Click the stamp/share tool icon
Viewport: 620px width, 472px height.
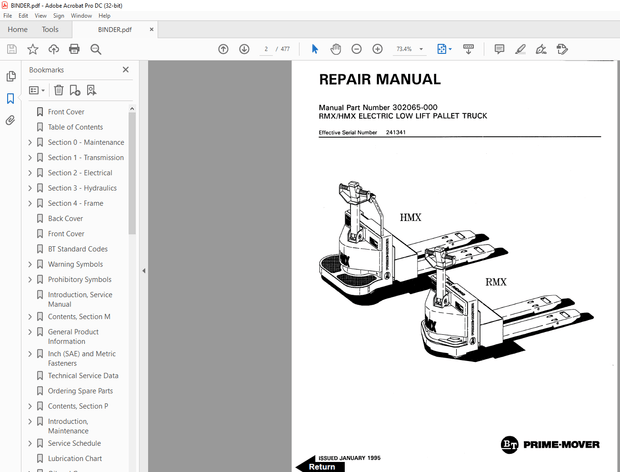pos(562,49)
